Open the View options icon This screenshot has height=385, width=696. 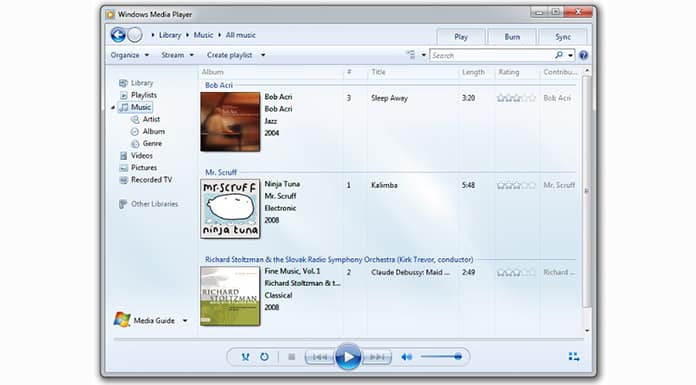pos(411,55)
